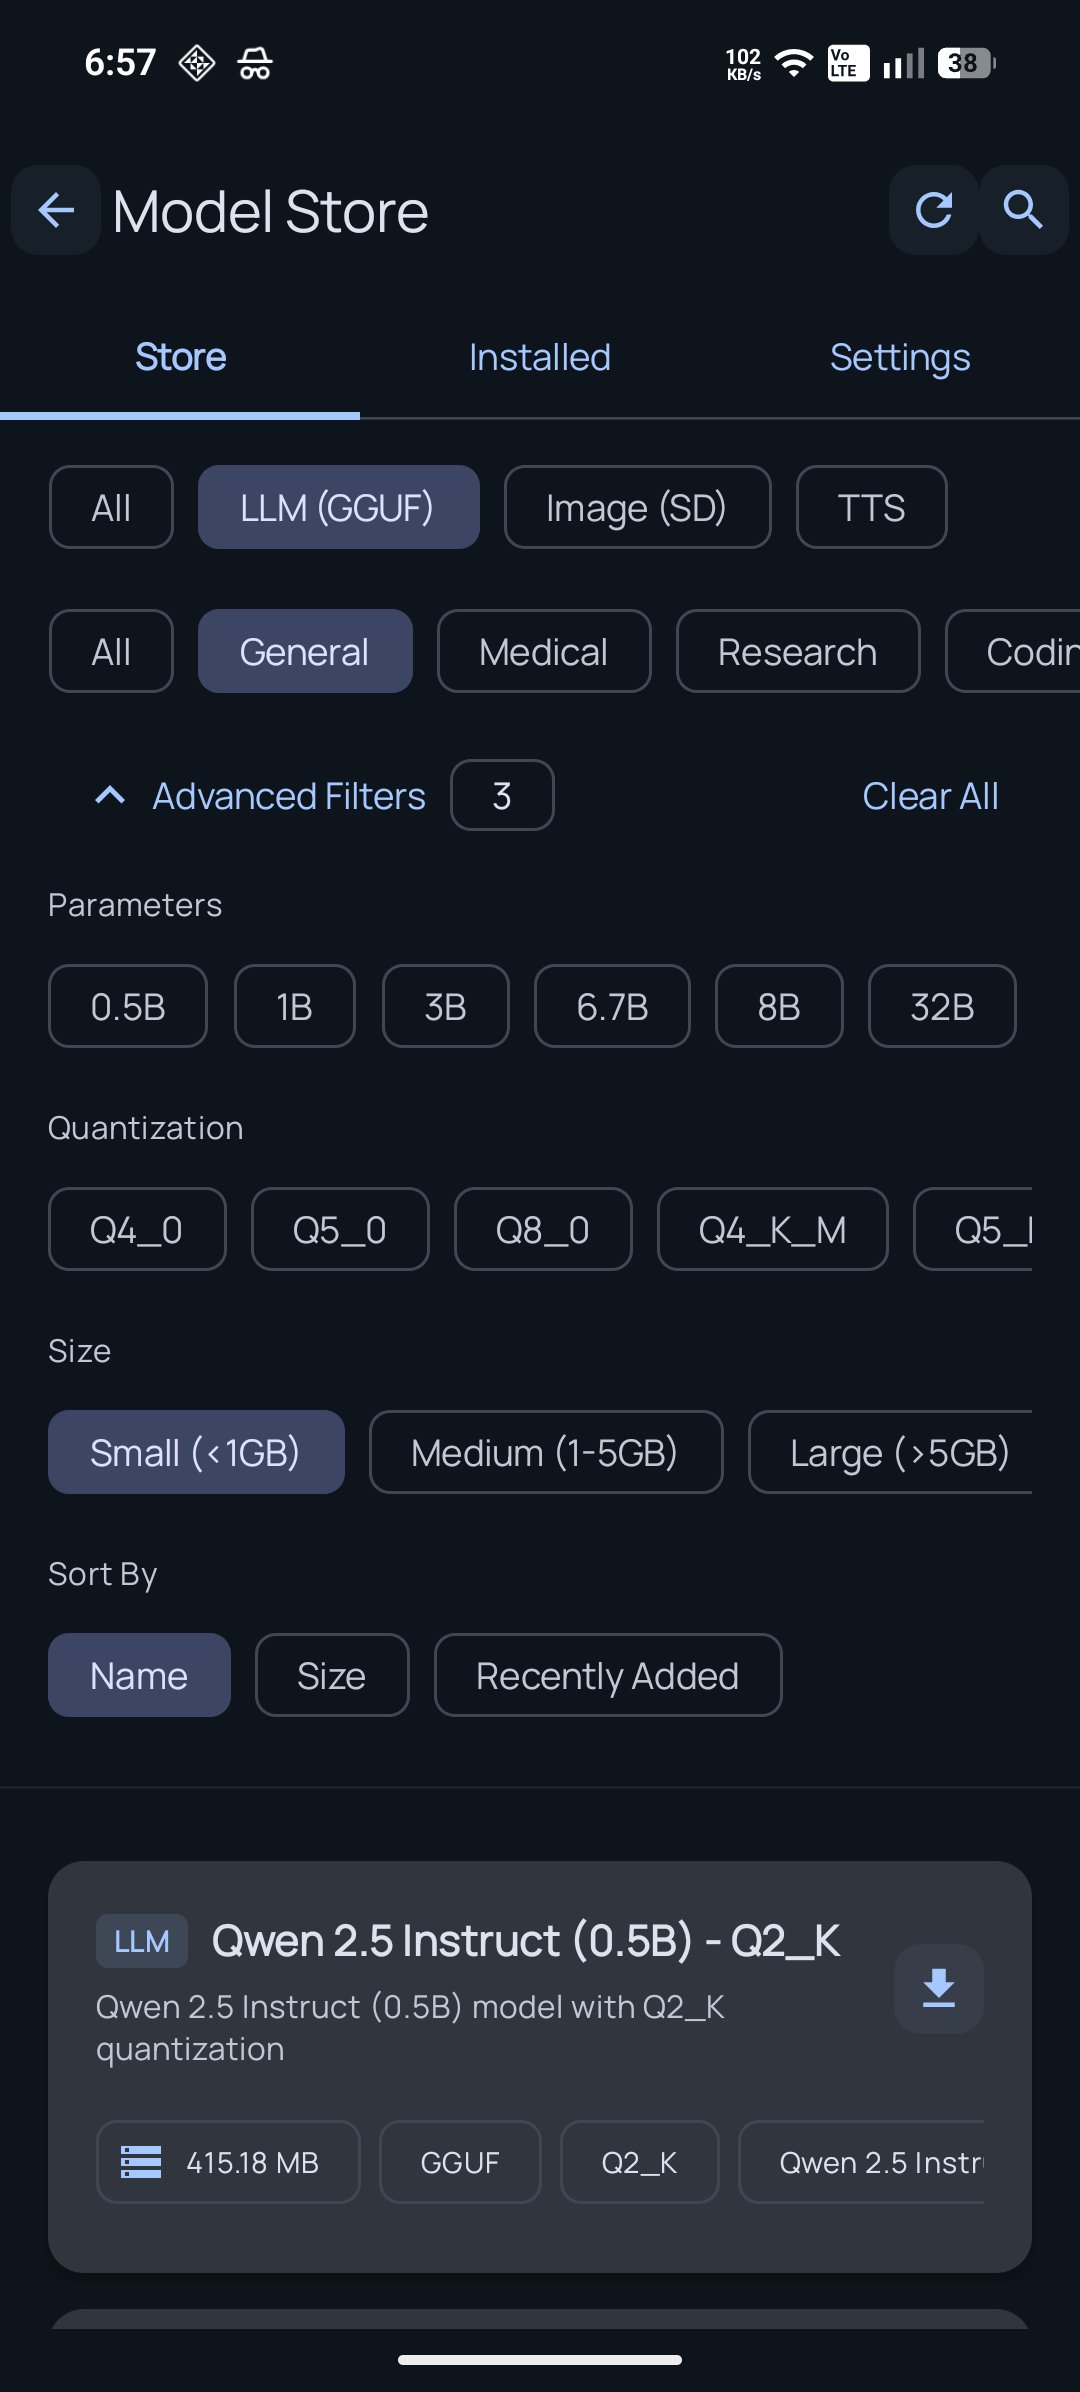Switch to the Installed tab
The width and height of the screenshot is (1080, 2392).
[540, 357]
